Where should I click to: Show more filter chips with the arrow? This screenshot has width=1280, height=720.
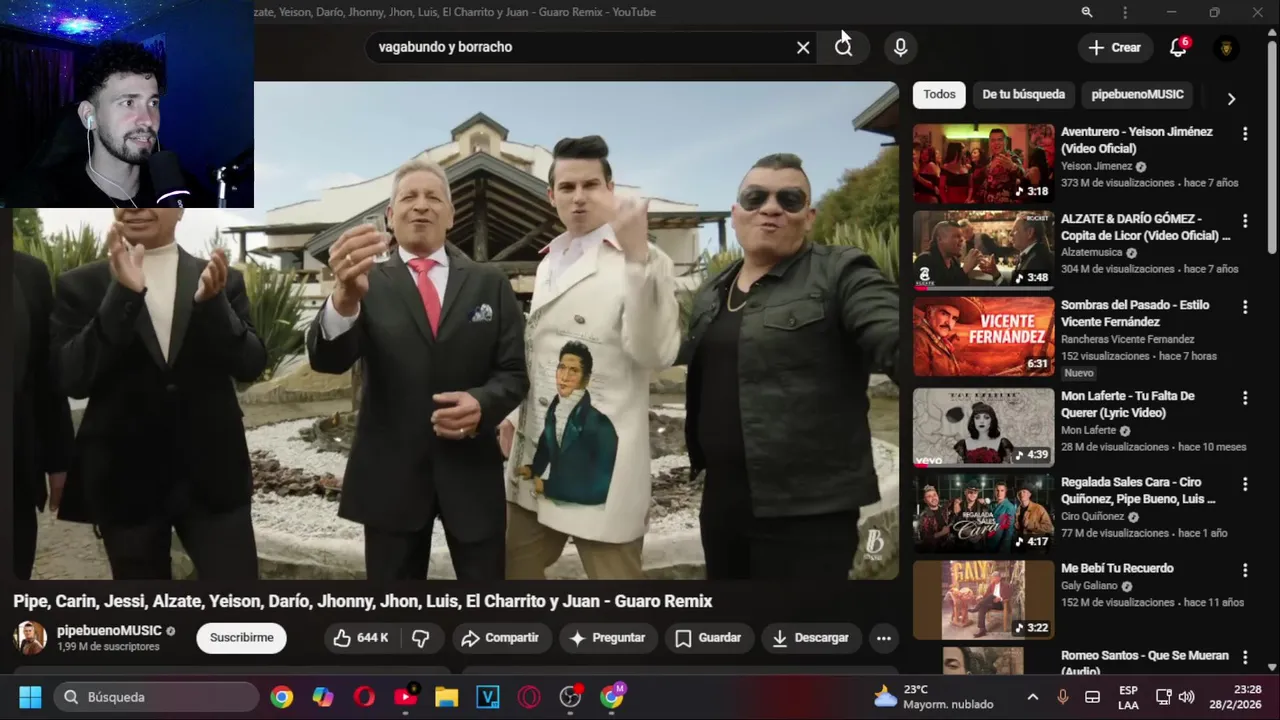click(x=1231, y=98)
